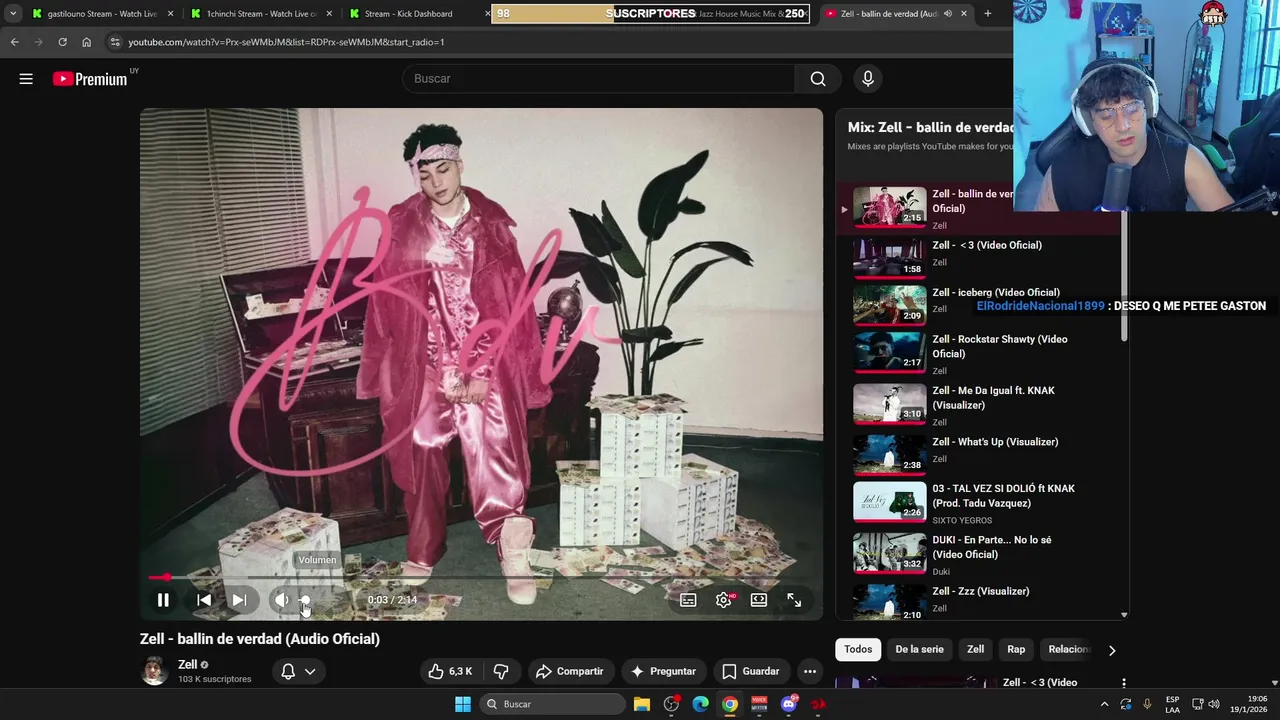Click the volume slider handle
1280x720 pixels.
coord(305,600)
